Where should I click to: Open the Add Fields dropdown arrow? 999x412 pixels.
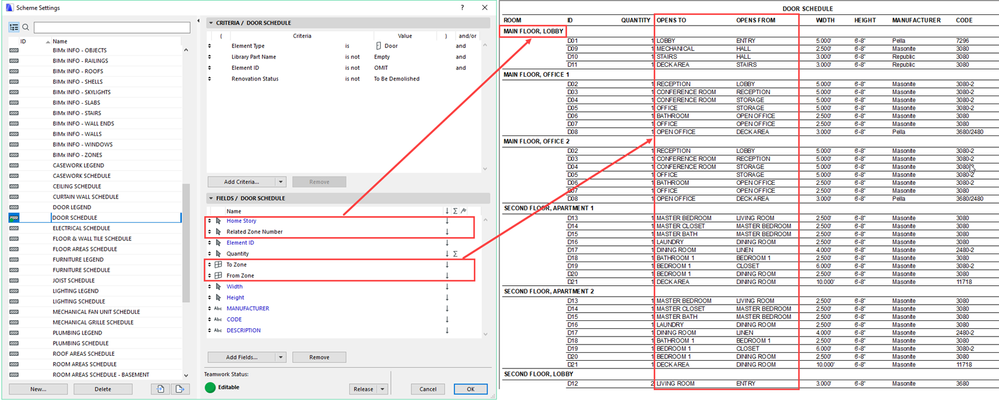coord(280,357)
